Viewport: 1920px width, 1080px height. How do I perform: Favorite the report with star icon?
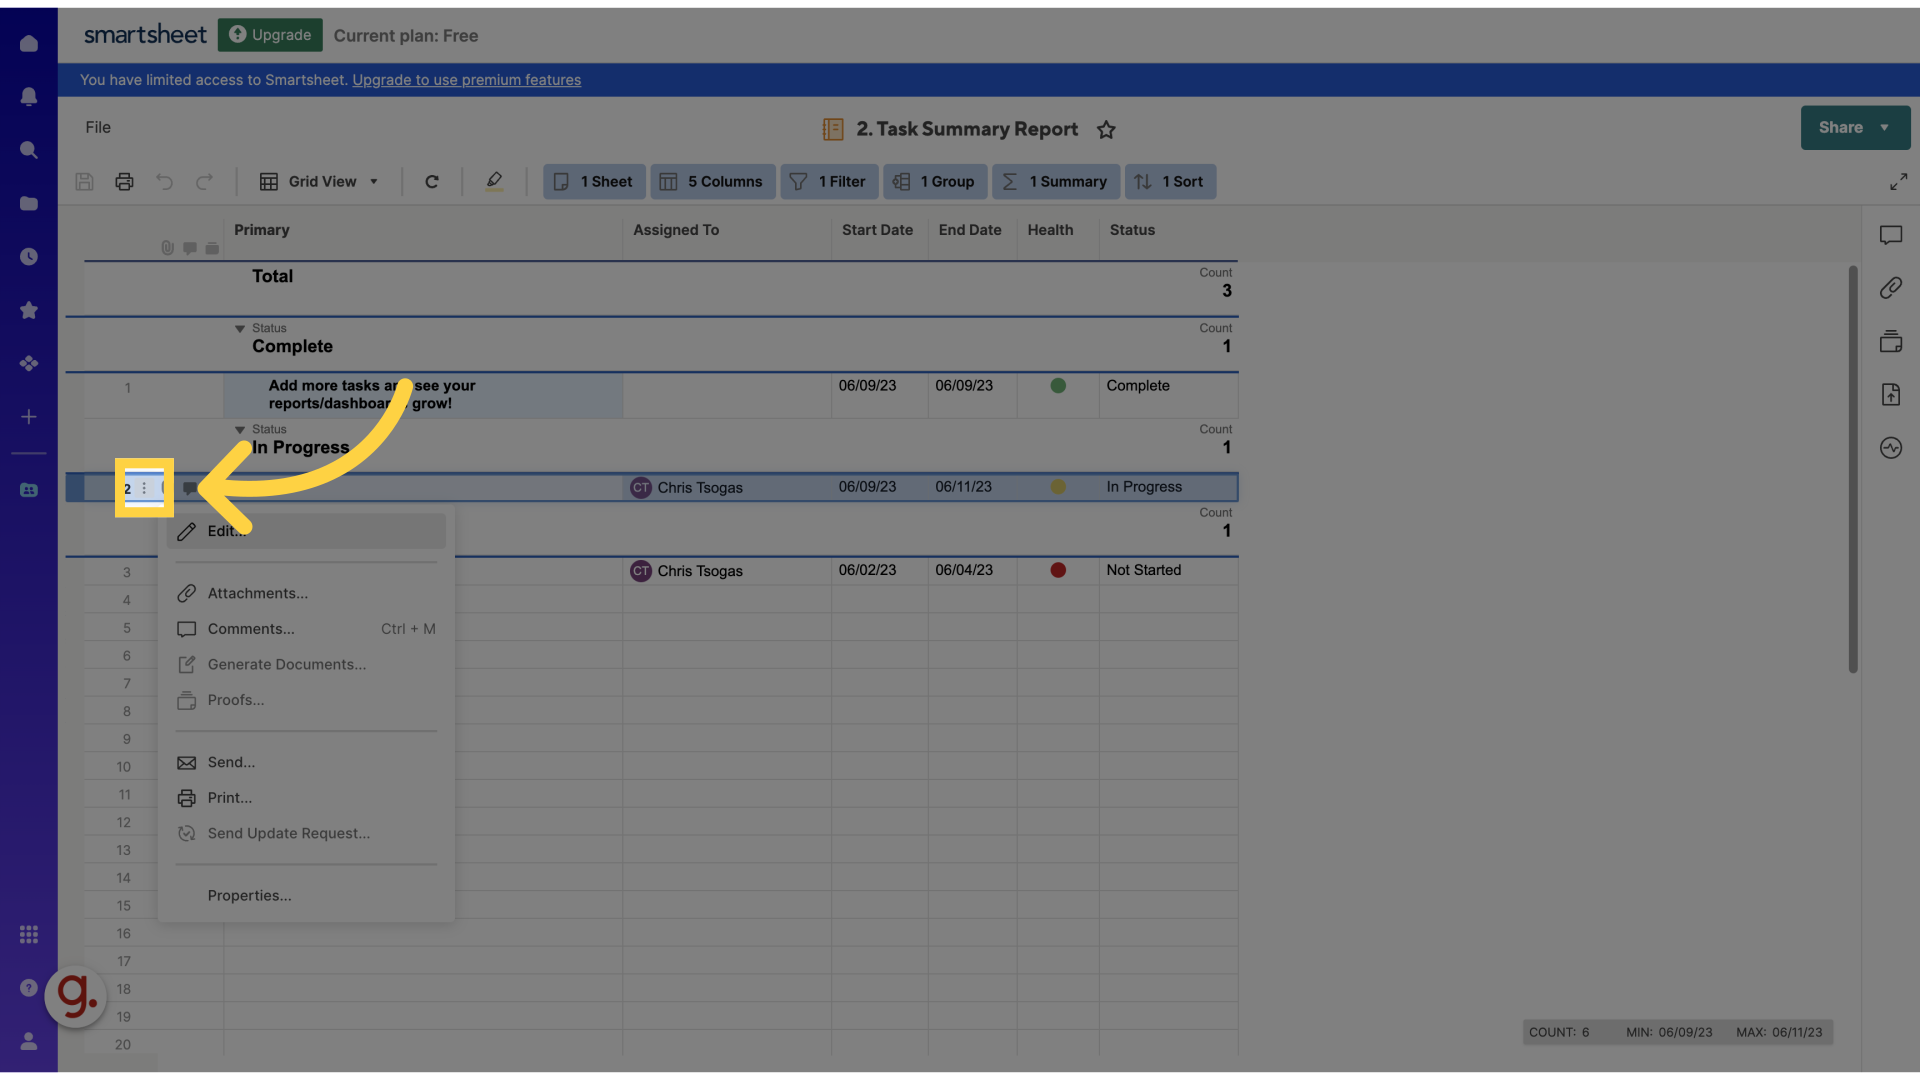[x=1106, y=129]
